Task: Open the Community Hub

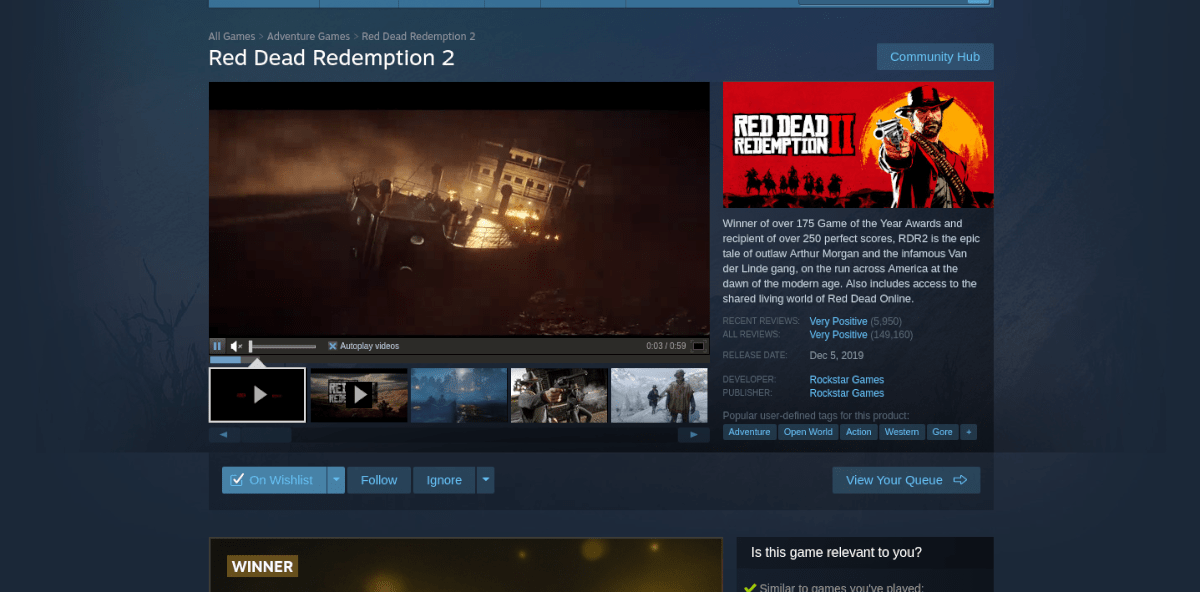Action: pos(935,57)
